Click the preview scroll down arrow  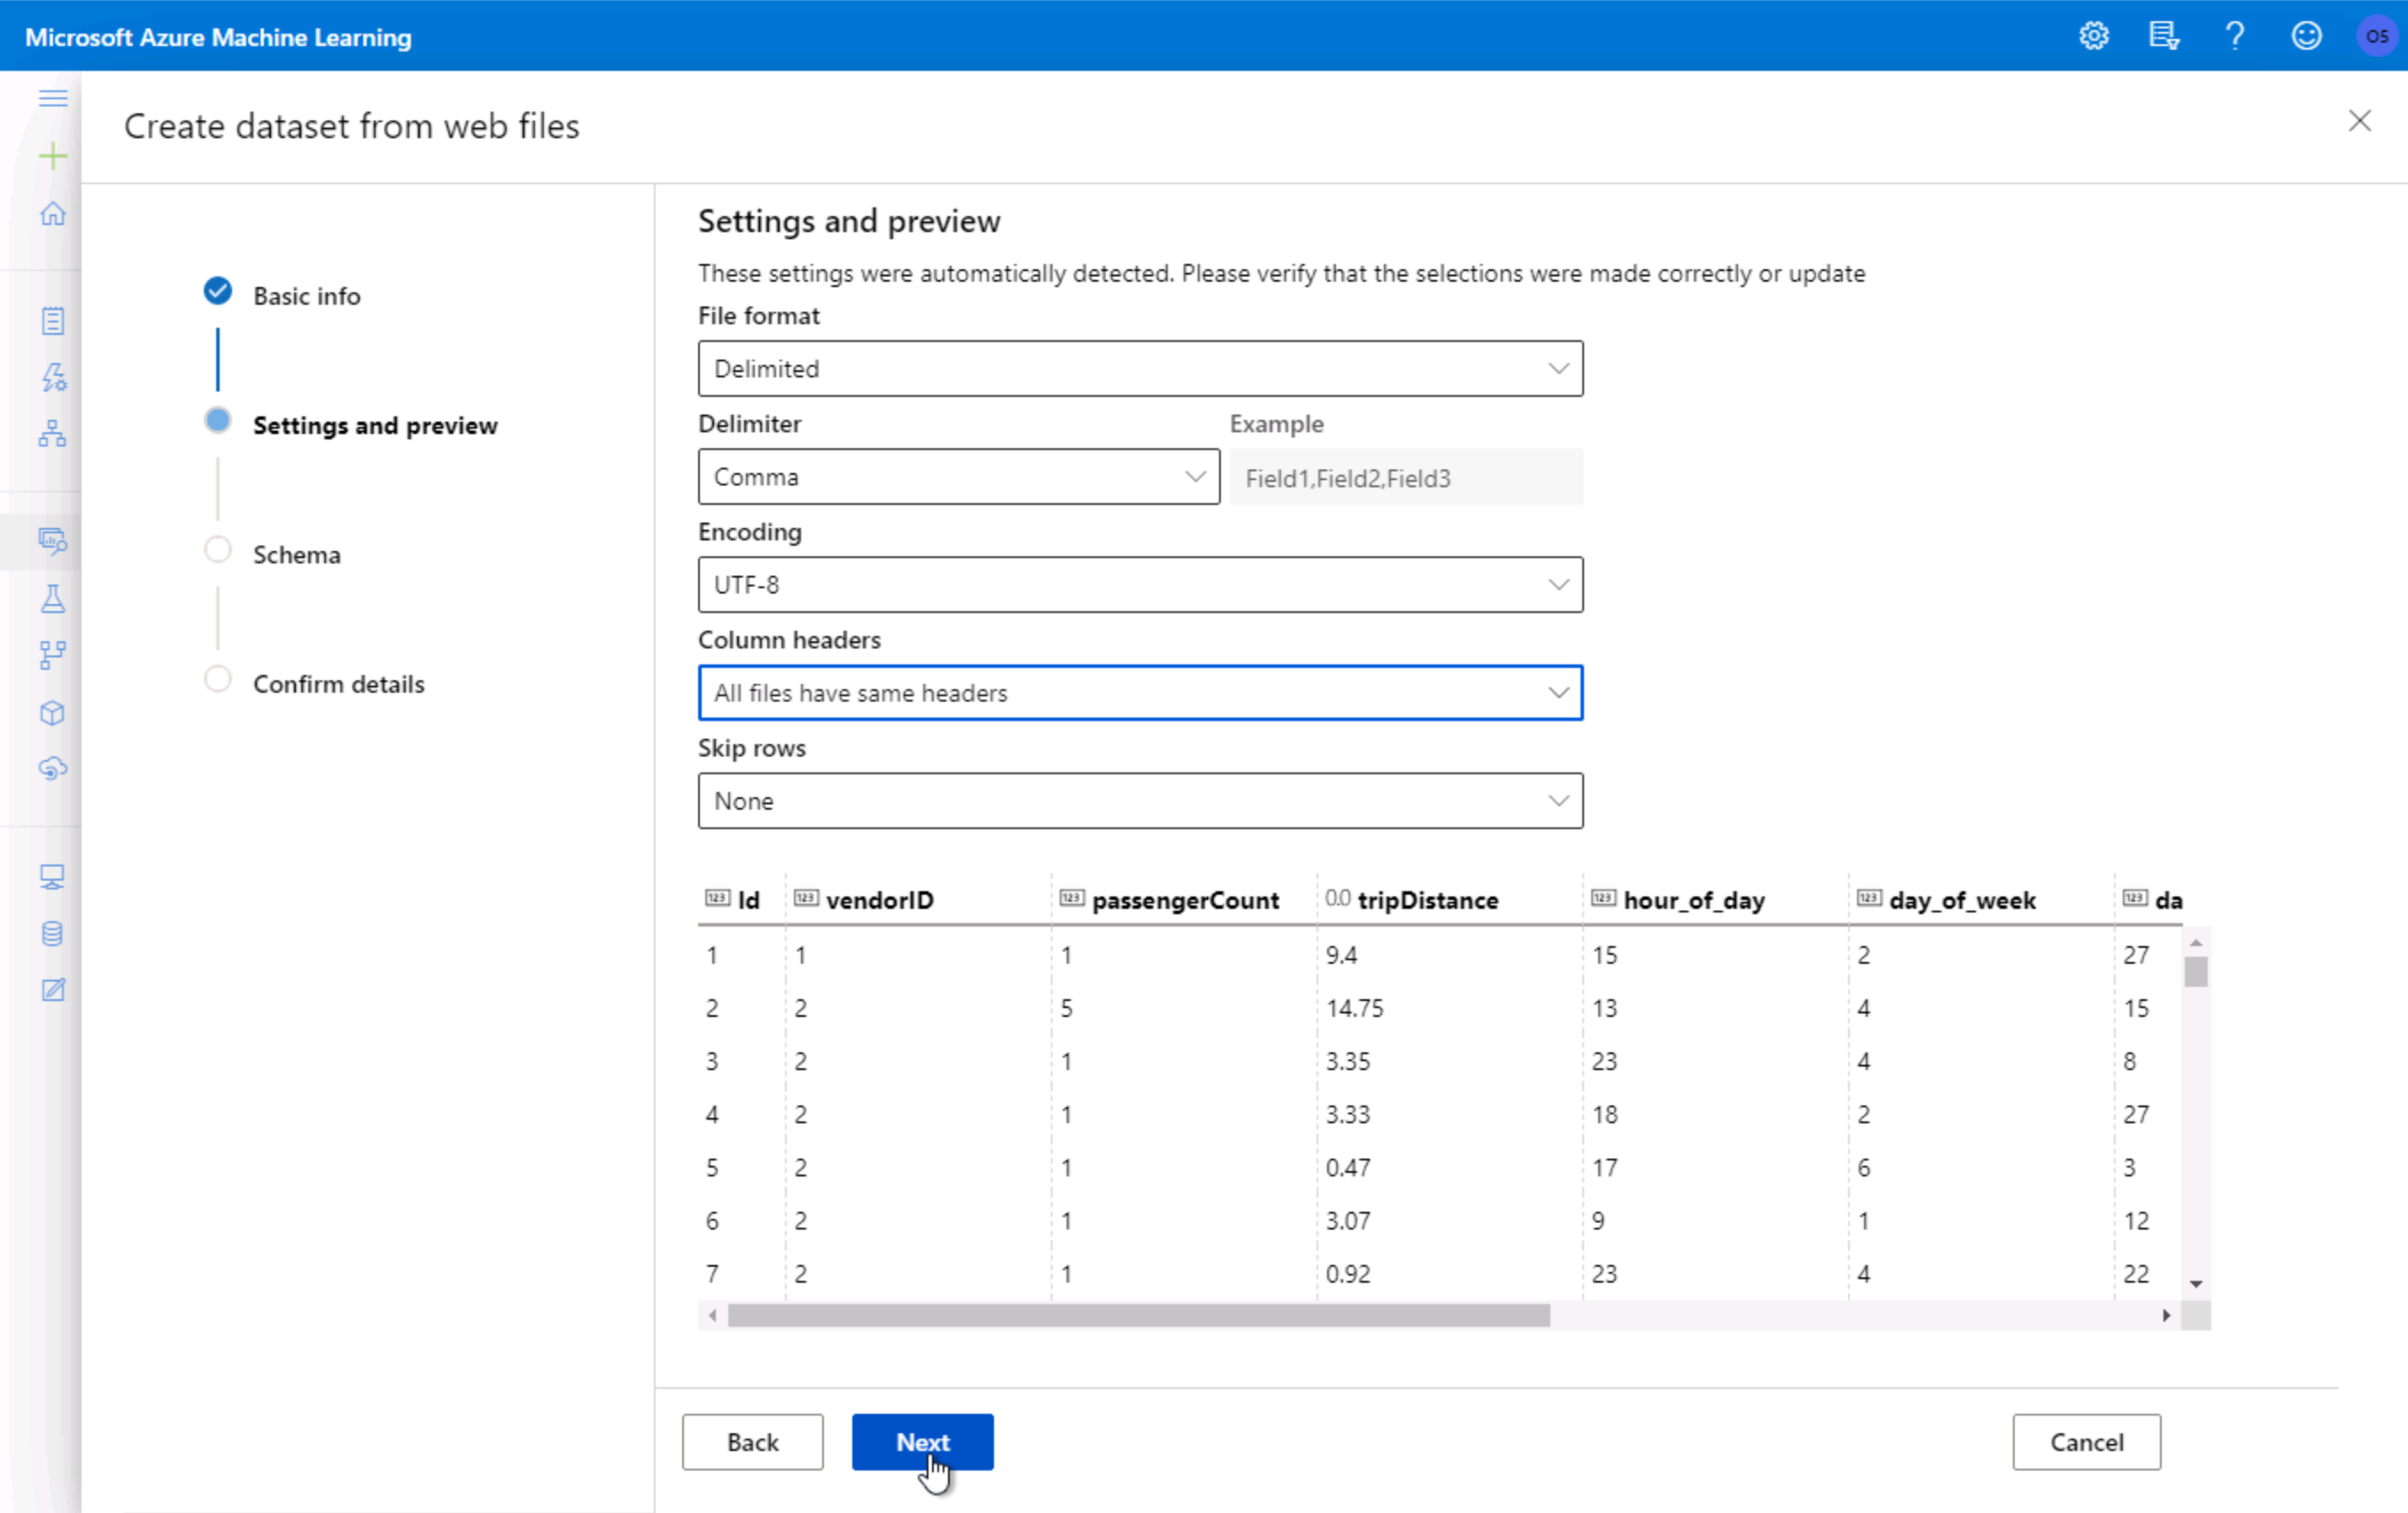[x=2196, y=1284]
